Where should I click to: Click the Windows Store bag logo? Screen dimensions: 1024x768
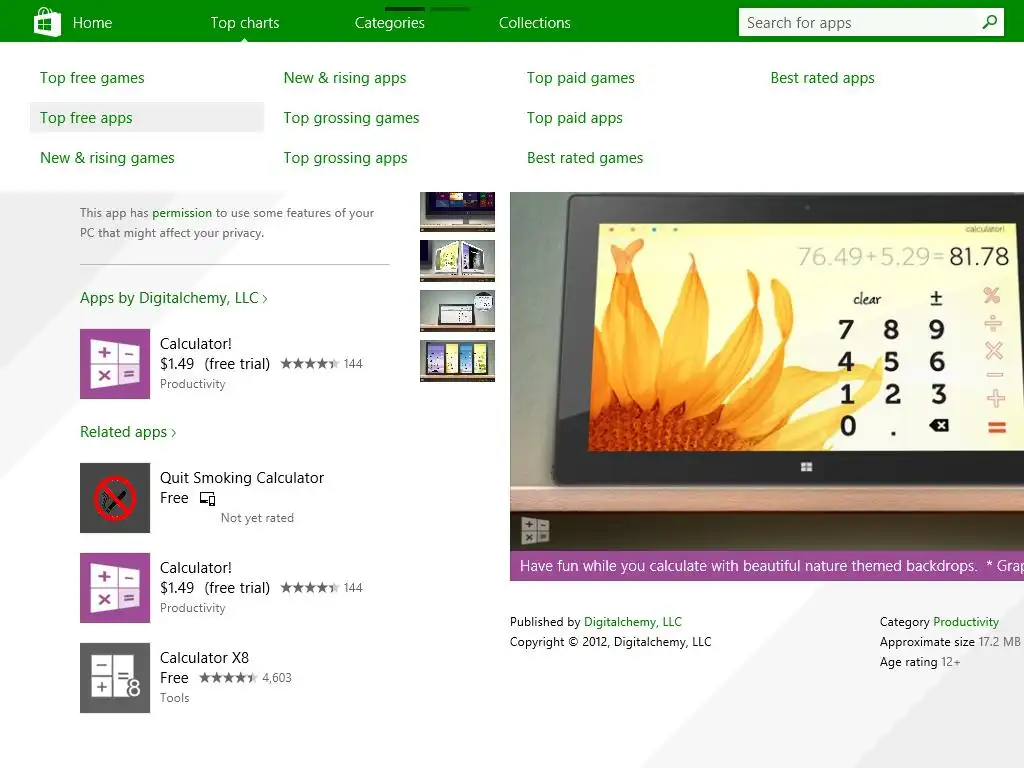pyautogui.click(x=47, y=22)
